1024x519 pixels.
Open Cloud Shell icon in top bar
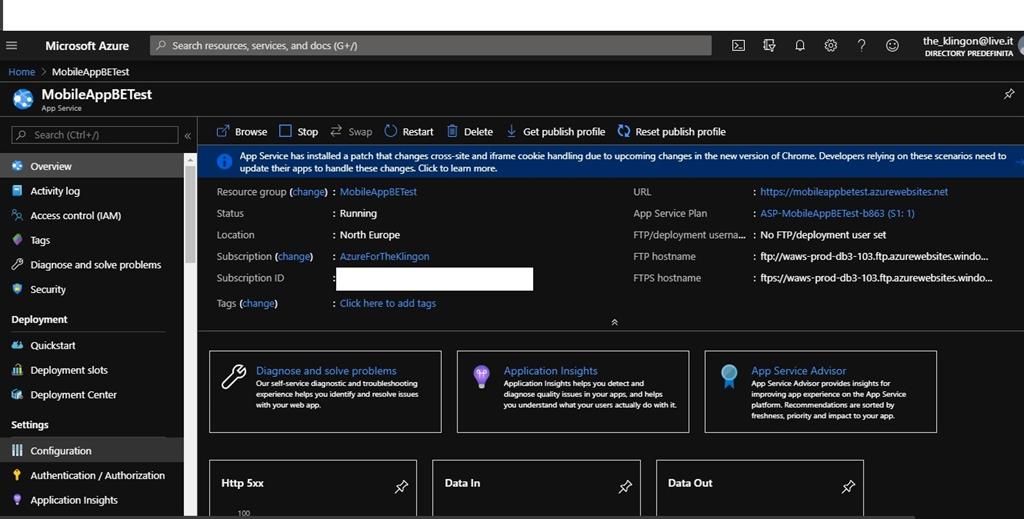tap(738, 46)
